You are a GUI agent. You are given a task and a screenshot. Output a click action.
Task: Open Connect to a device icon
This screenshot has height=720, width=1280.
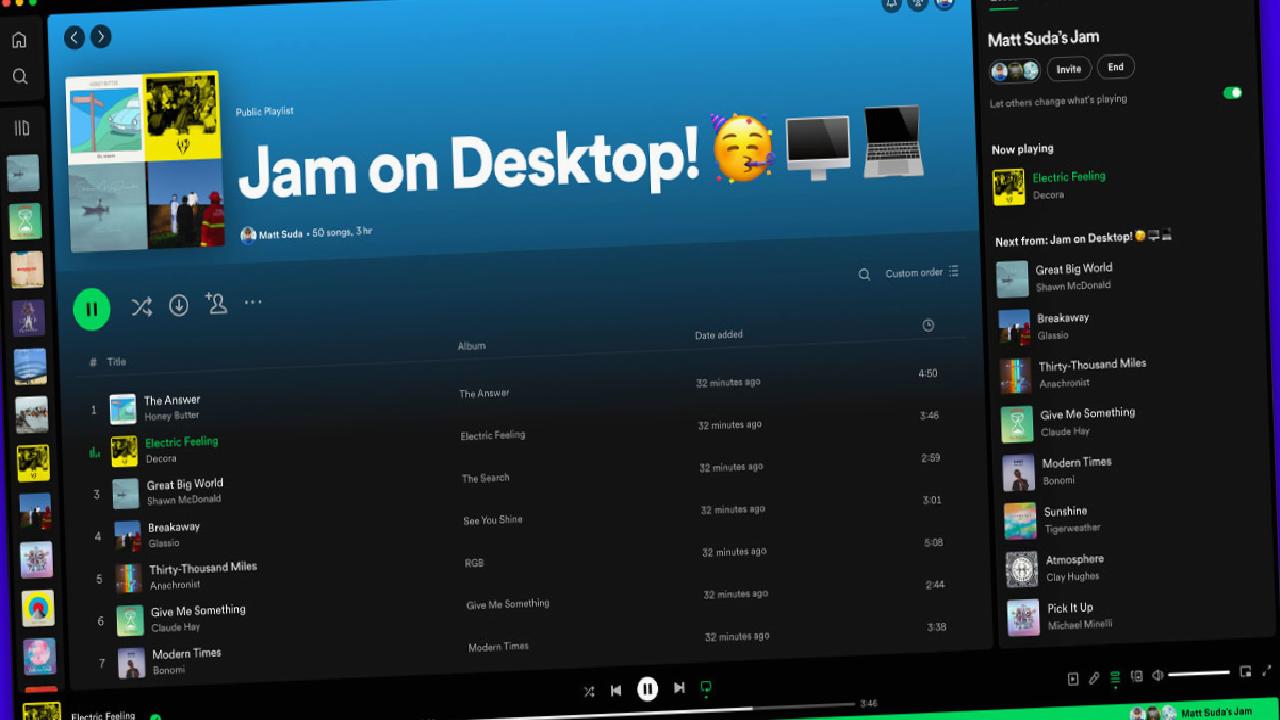tap(1136, 676)
